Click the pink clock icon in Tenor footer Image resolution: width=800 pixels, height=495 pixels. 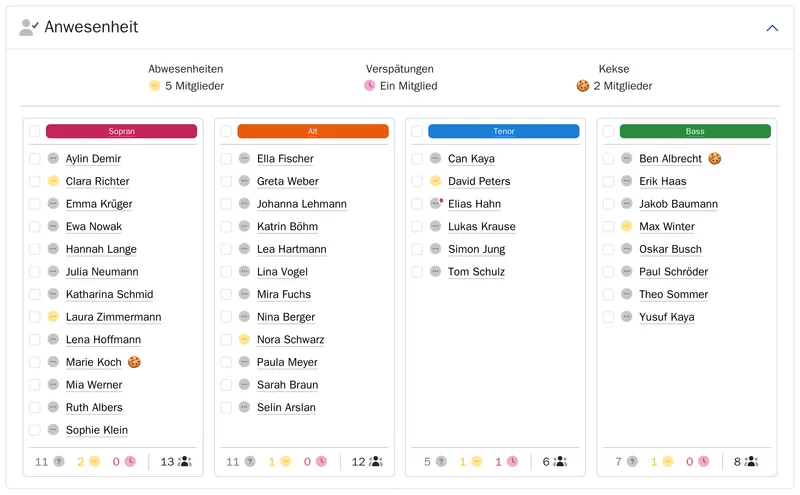click(x=512, y=461)
